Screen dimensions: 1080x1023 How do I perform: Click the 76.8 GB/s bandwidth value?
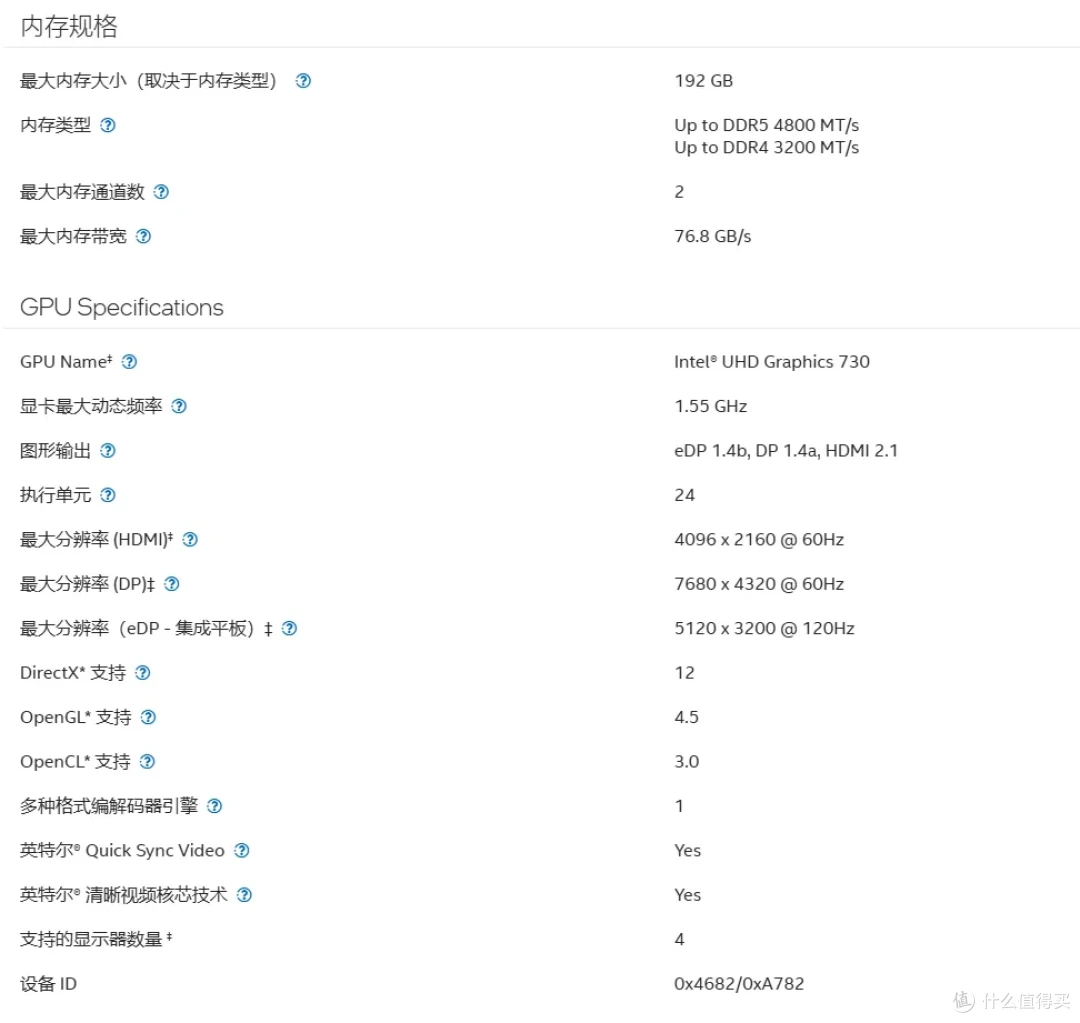point(712,236)
